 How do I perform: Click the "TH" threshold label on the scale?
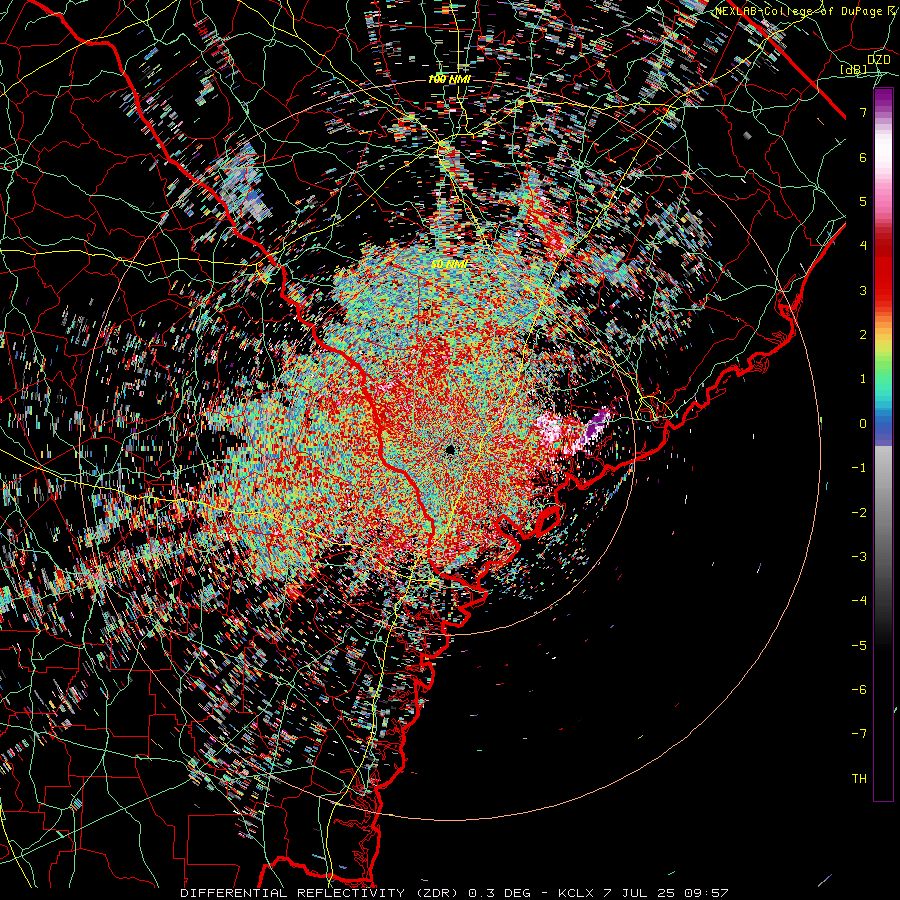pos(859,779)
